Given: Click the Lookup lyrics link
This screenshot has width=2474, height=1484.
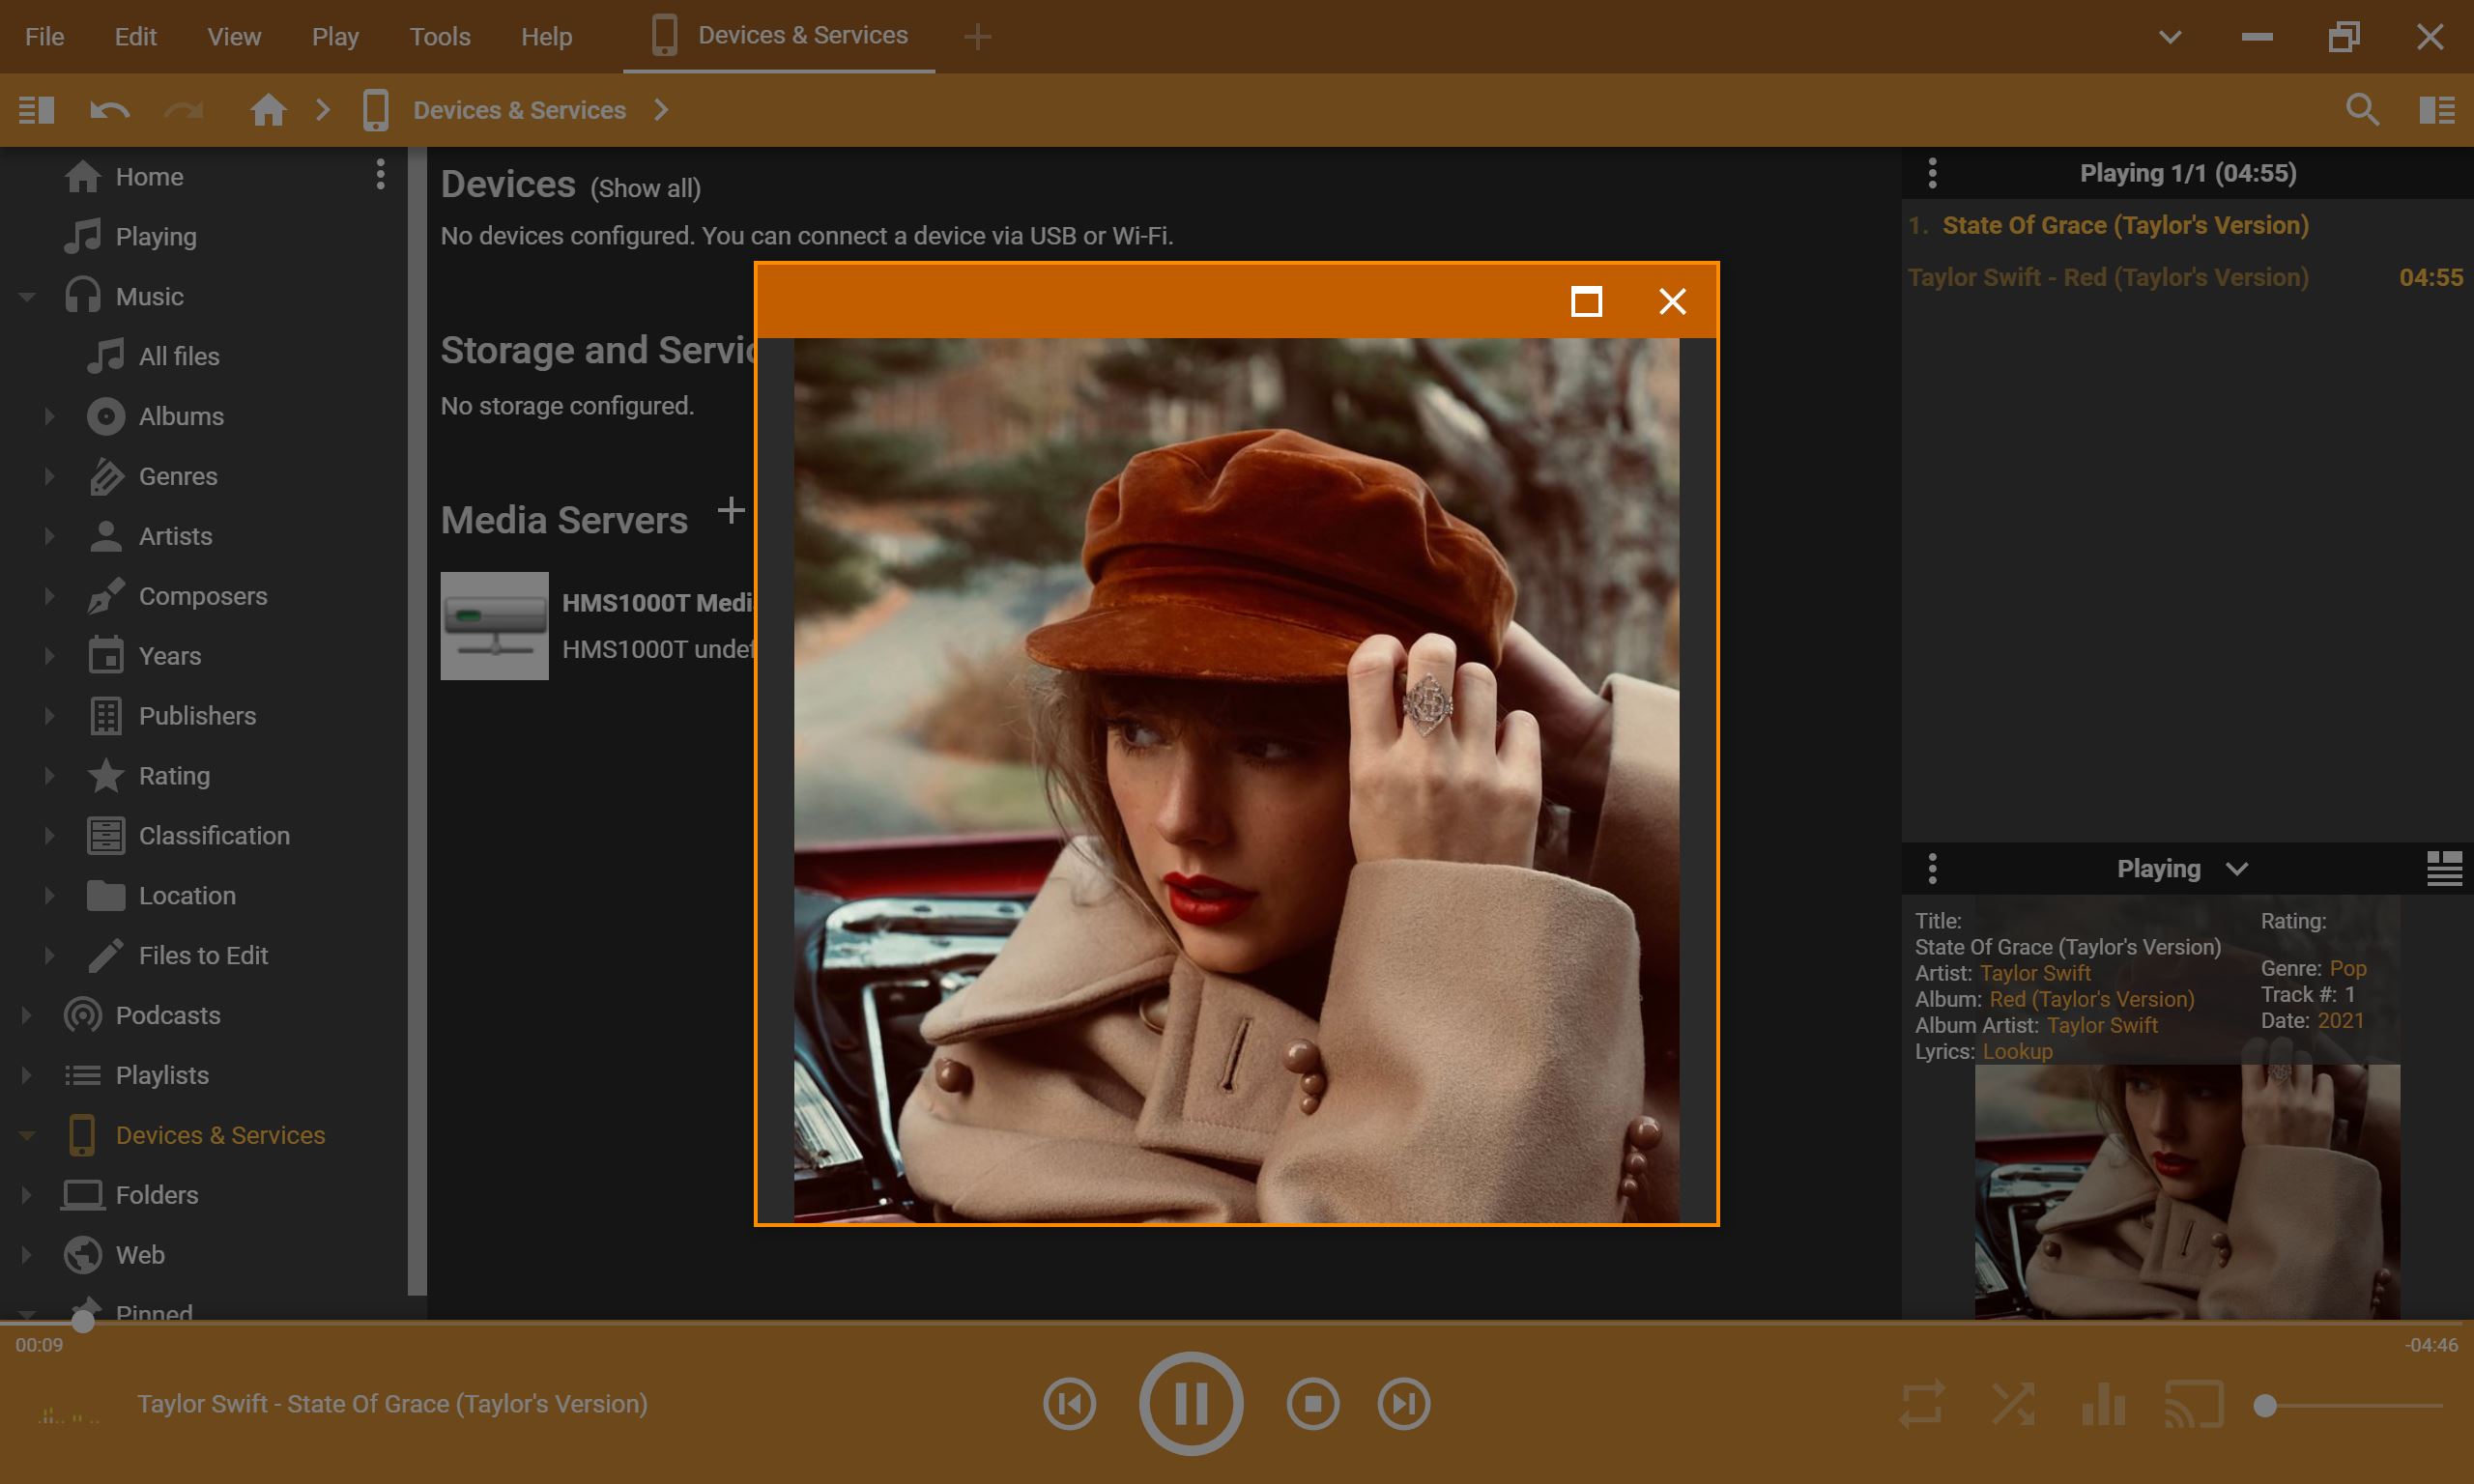Looking at the screenshot, I should tap(2017, 1051).
